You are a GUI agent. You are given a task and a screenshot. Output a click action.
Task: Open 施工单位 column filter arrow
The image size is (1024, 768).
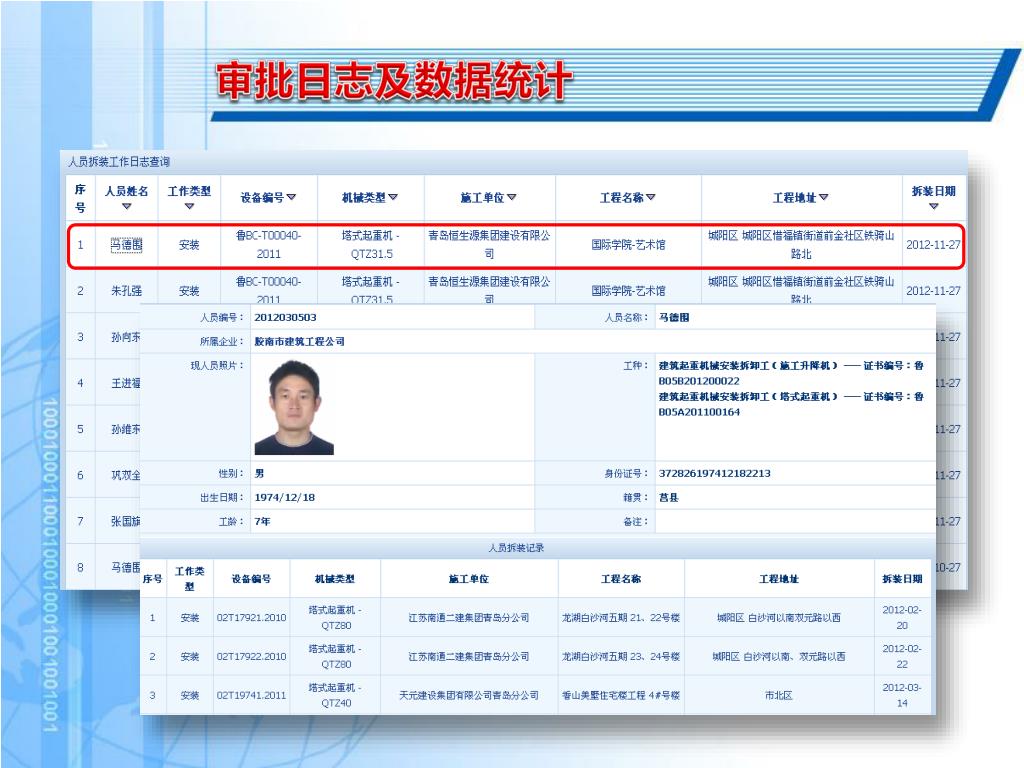click(x=511, y=197)
